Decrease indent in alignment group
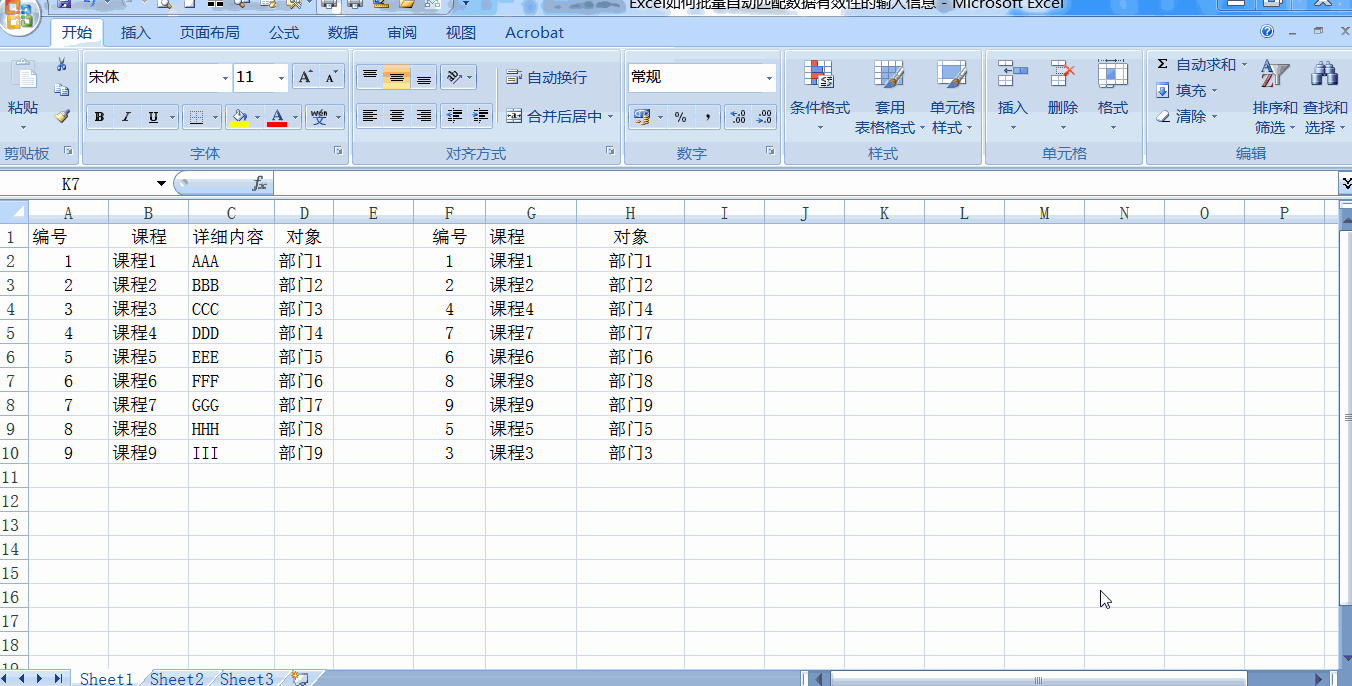The width and height of the screenshot is (1352, 686). [454, 116]
